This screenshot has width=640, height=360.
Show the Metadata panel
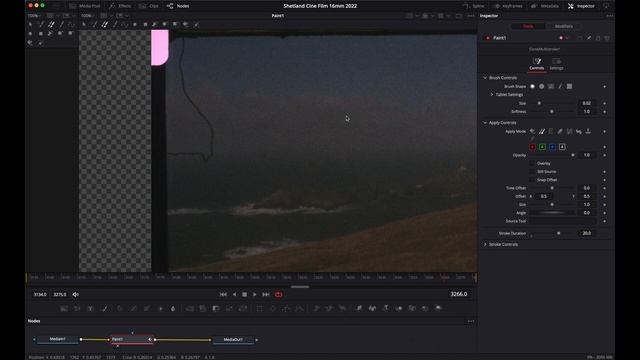tap(545, 6)
